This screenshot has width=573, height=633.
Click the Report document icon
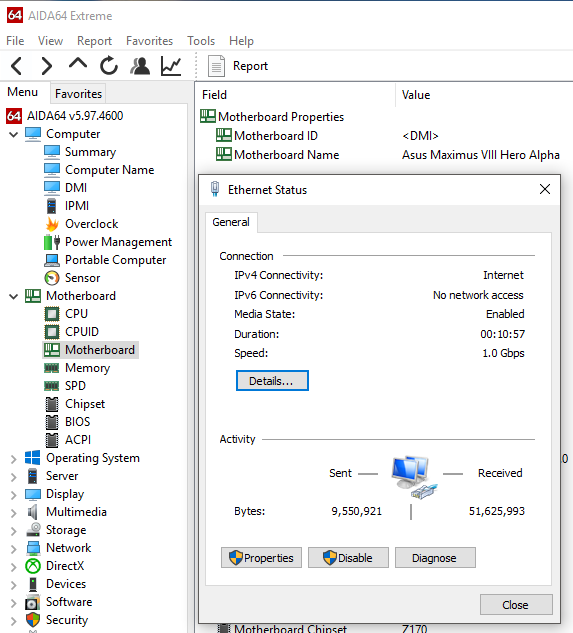pos(216,66)
